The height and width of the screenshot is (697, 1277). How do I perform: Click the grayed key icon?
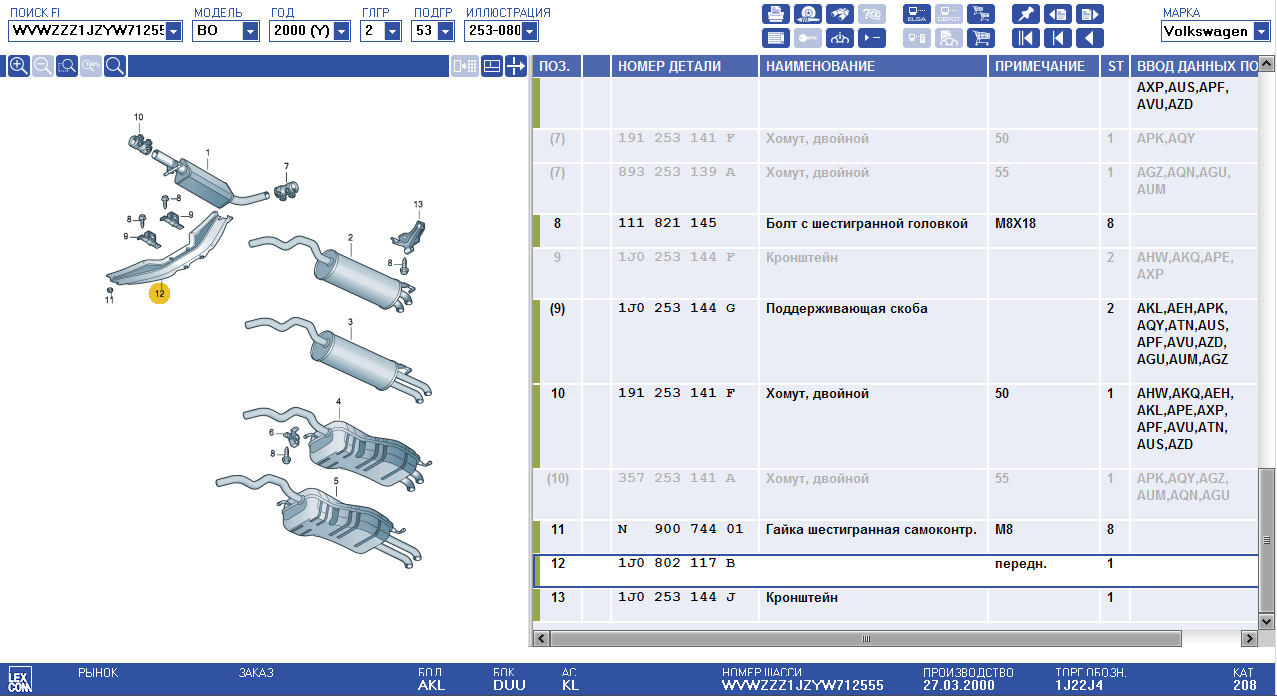point(807,38)
